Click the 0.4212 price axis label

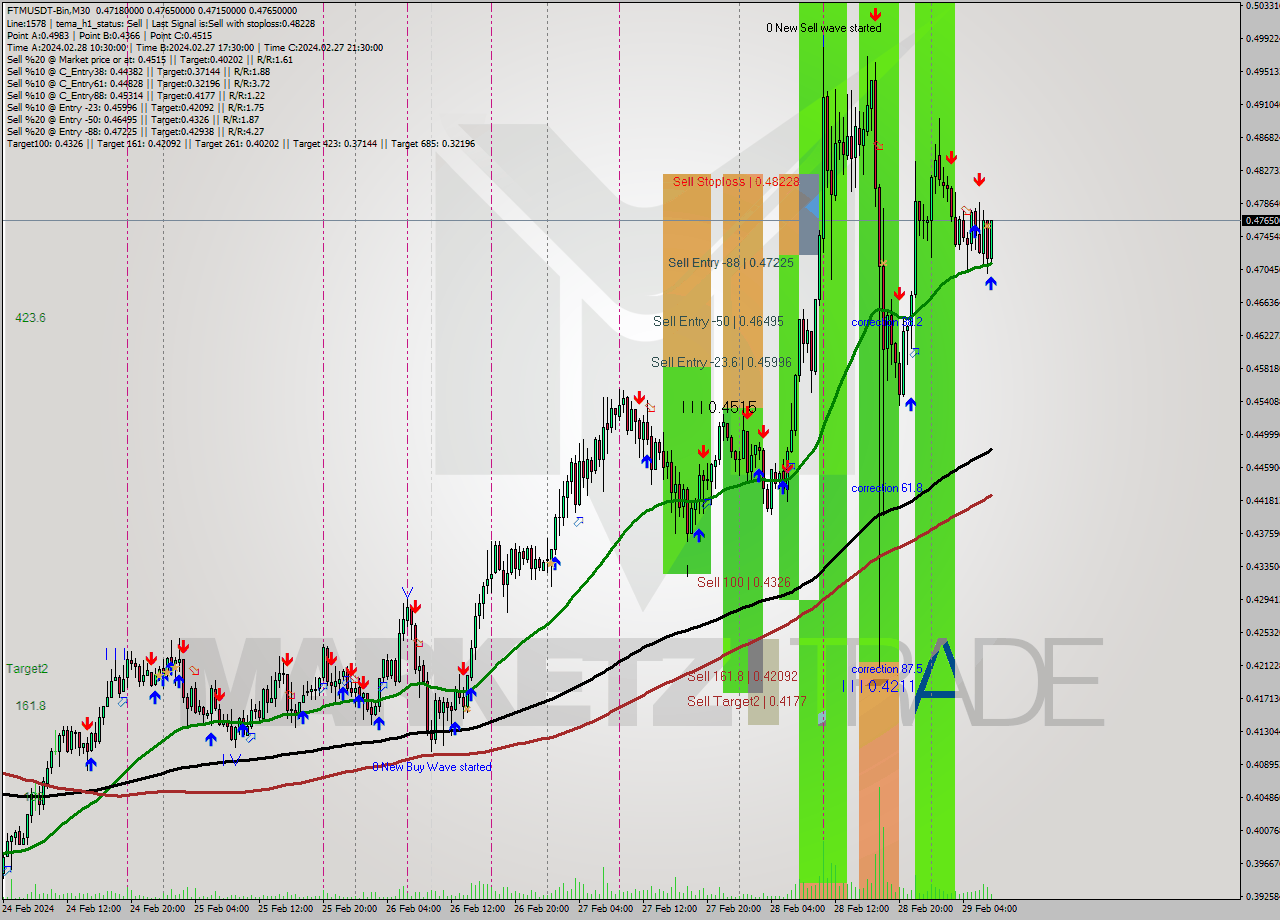coord(1261,665)
